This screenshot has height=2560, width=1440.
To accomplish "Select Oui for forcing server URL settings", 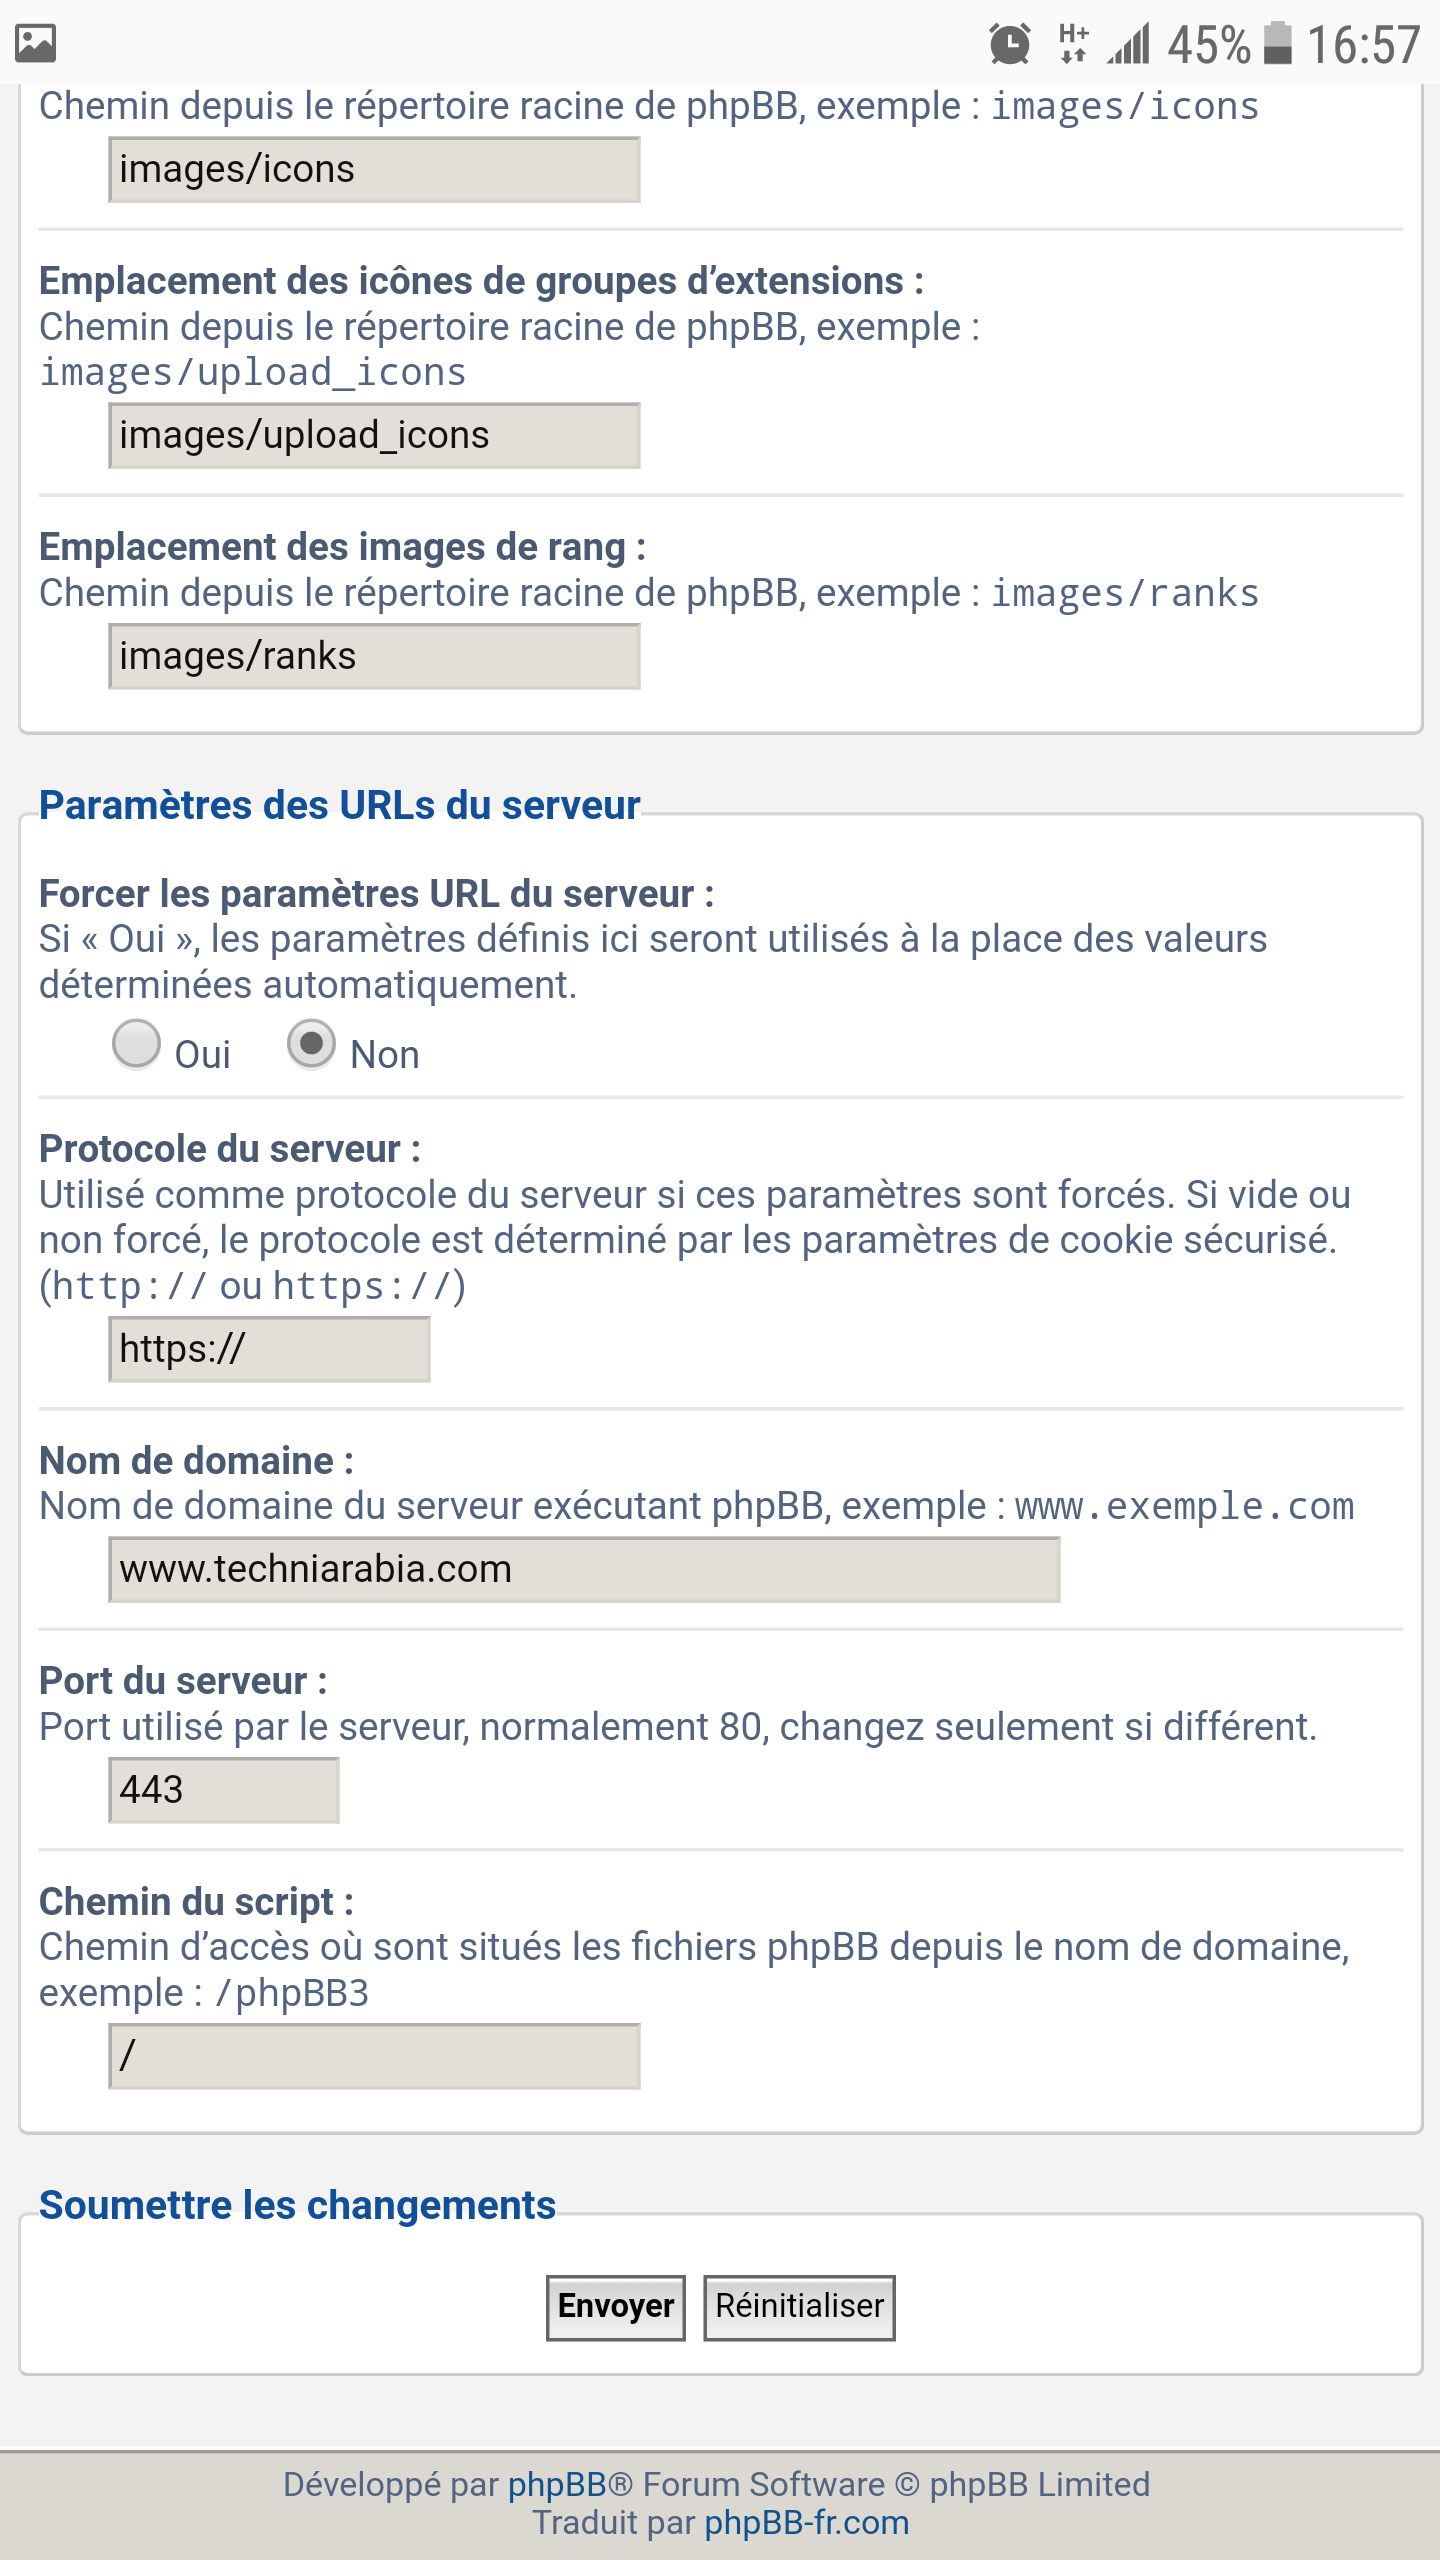I will 136,1044.
